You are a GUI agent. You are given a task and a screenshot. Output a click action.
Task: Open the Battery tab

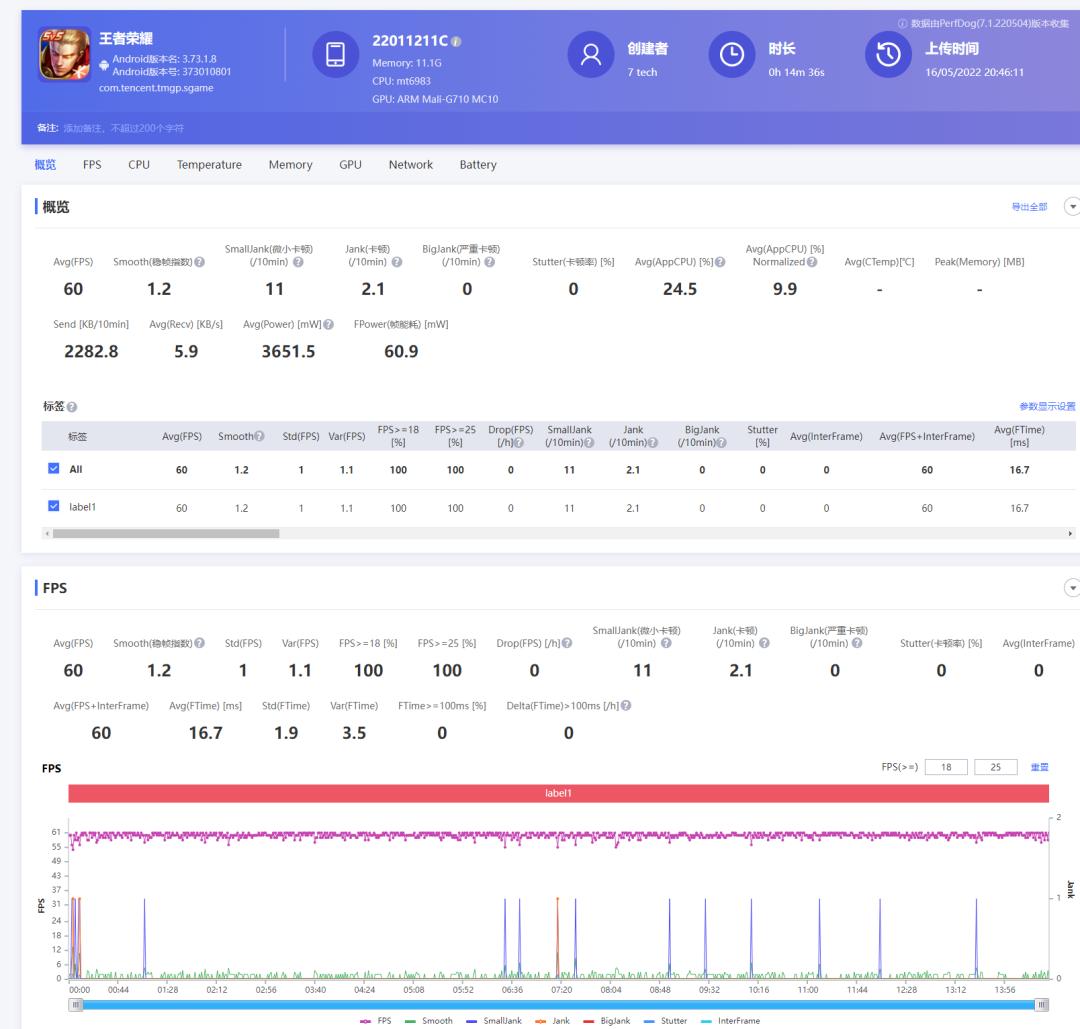coord(477,165)
